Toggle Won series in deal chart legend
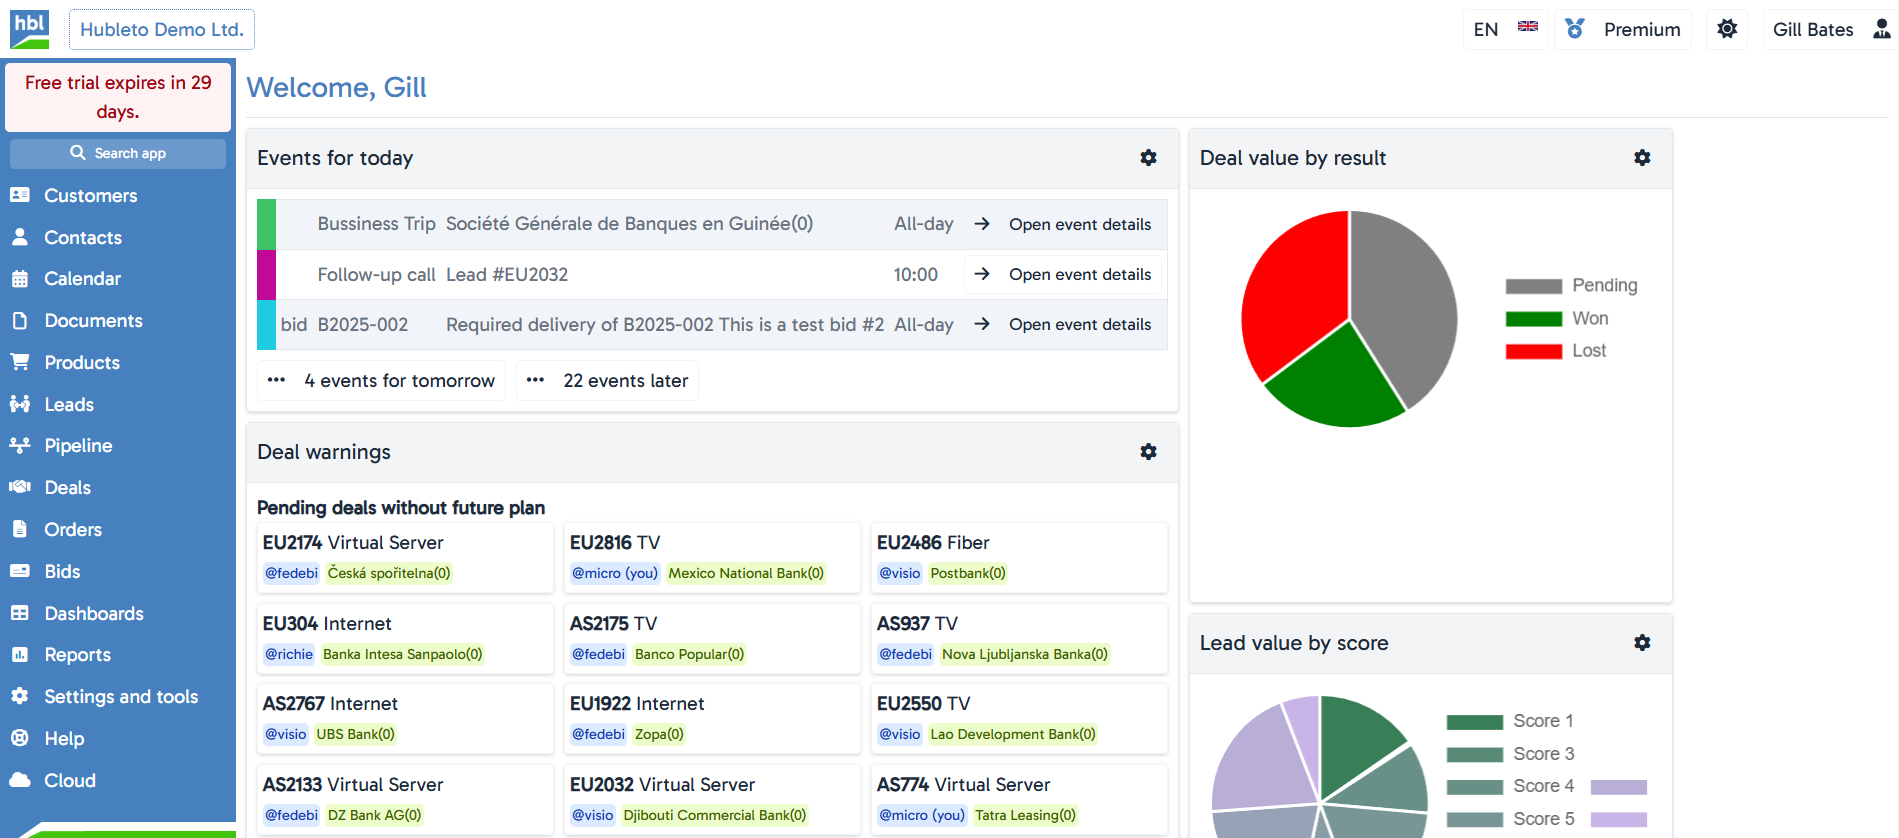Screen dimensions: 1899x838 (1558, 319)
